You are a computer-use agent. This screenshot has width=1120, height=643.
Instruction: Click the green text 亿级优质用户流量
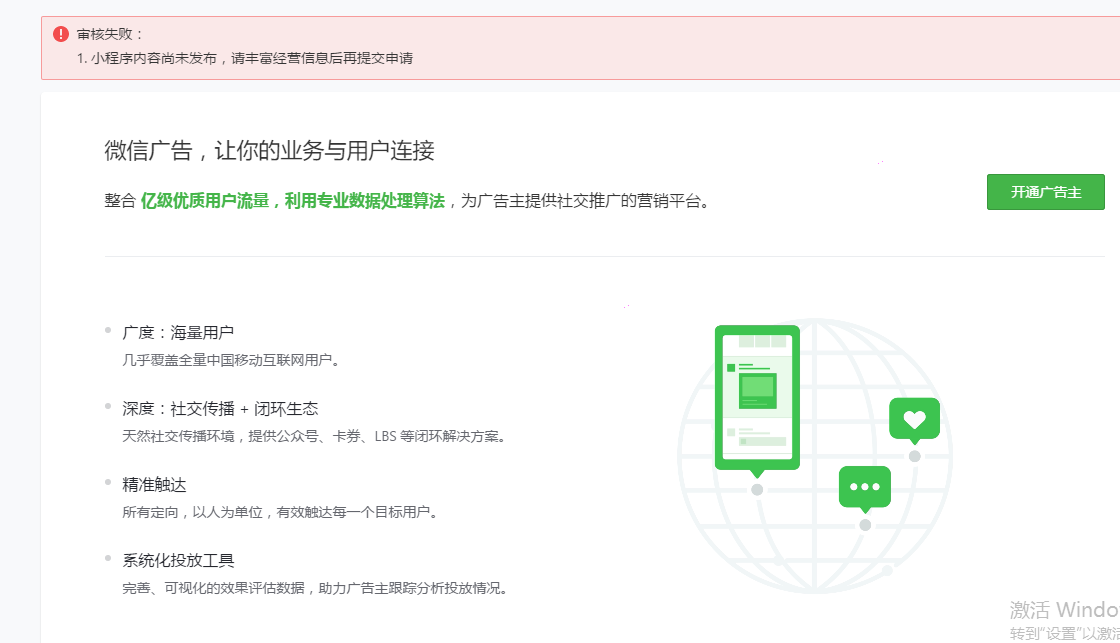(x=205, y=201)
